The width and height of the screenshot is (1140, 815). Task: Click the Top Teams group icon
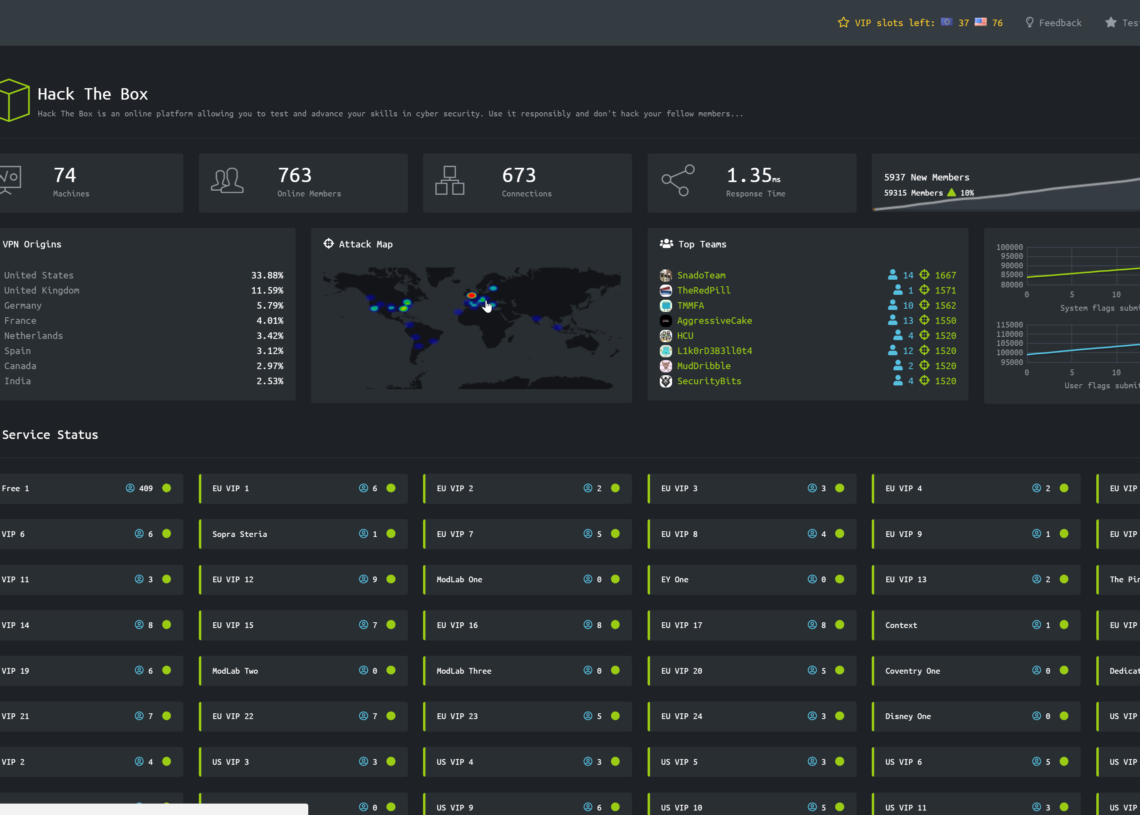(x=666, y=244)
